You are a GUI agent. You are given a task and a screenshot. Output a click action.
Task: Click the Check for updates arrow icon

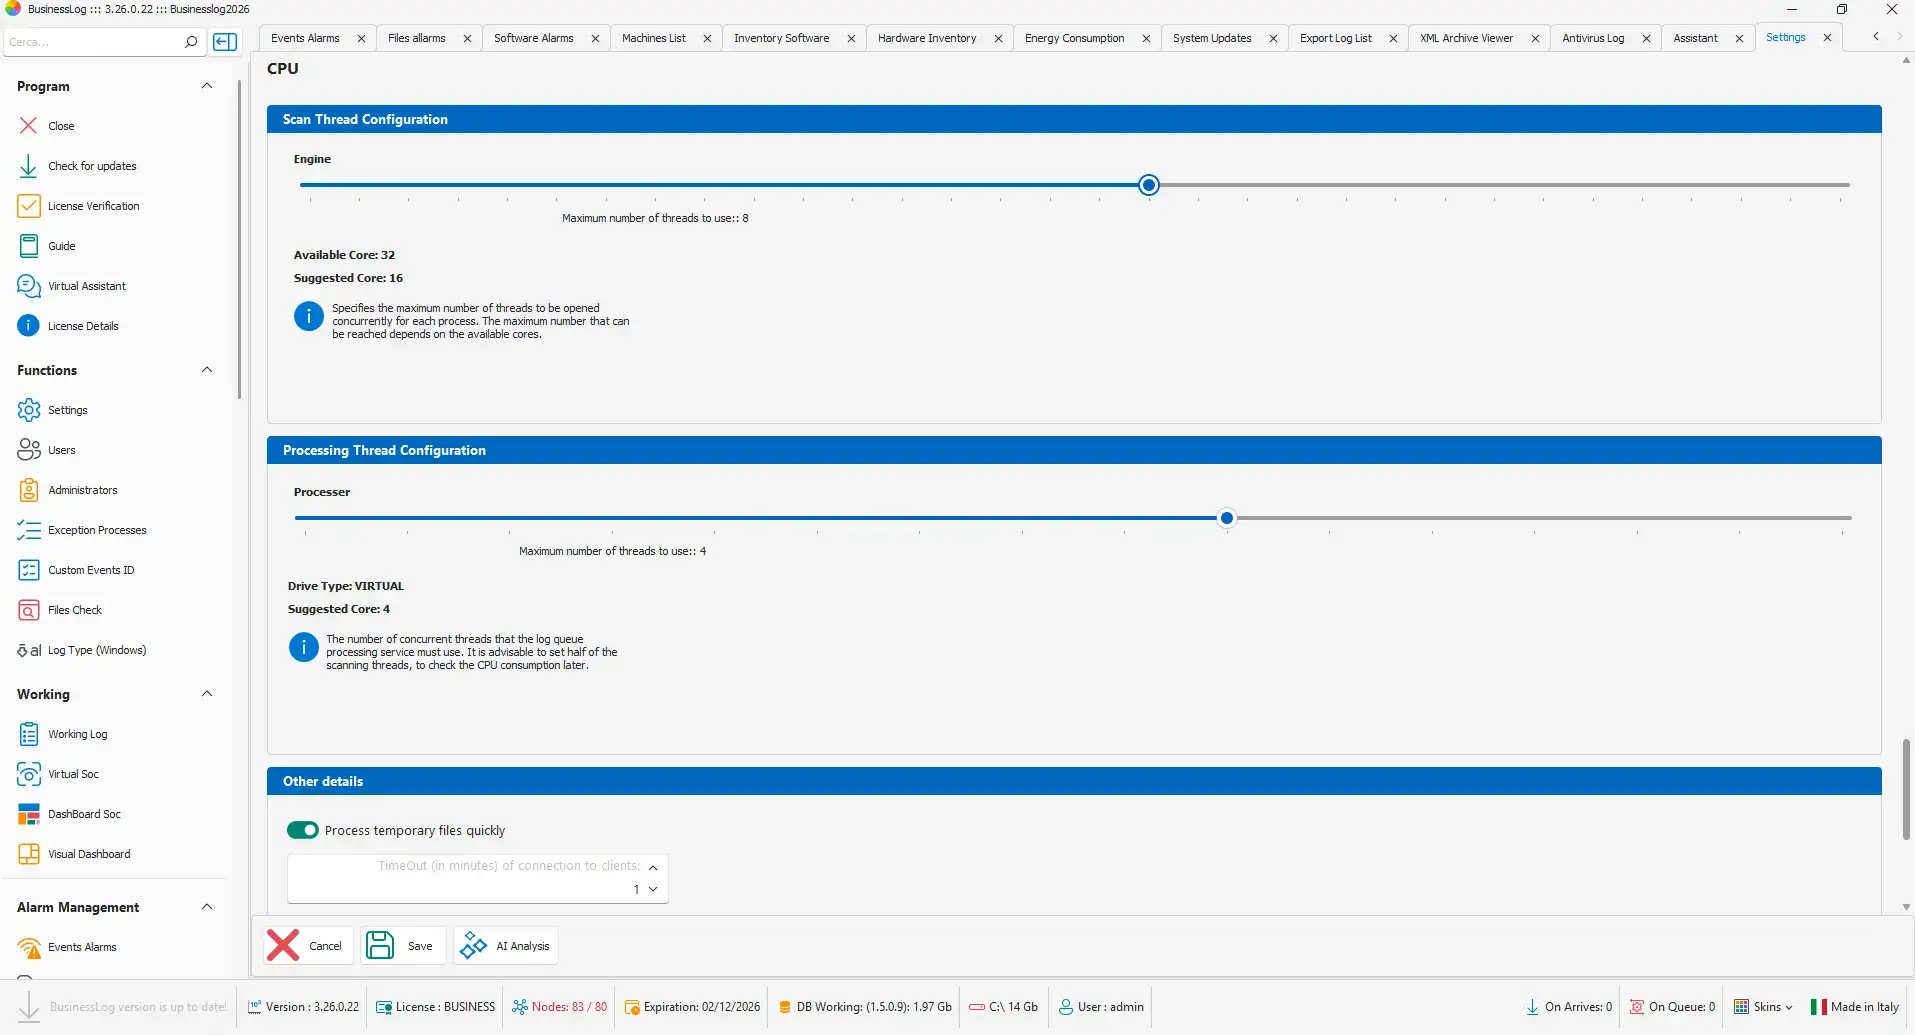[28, 166]
